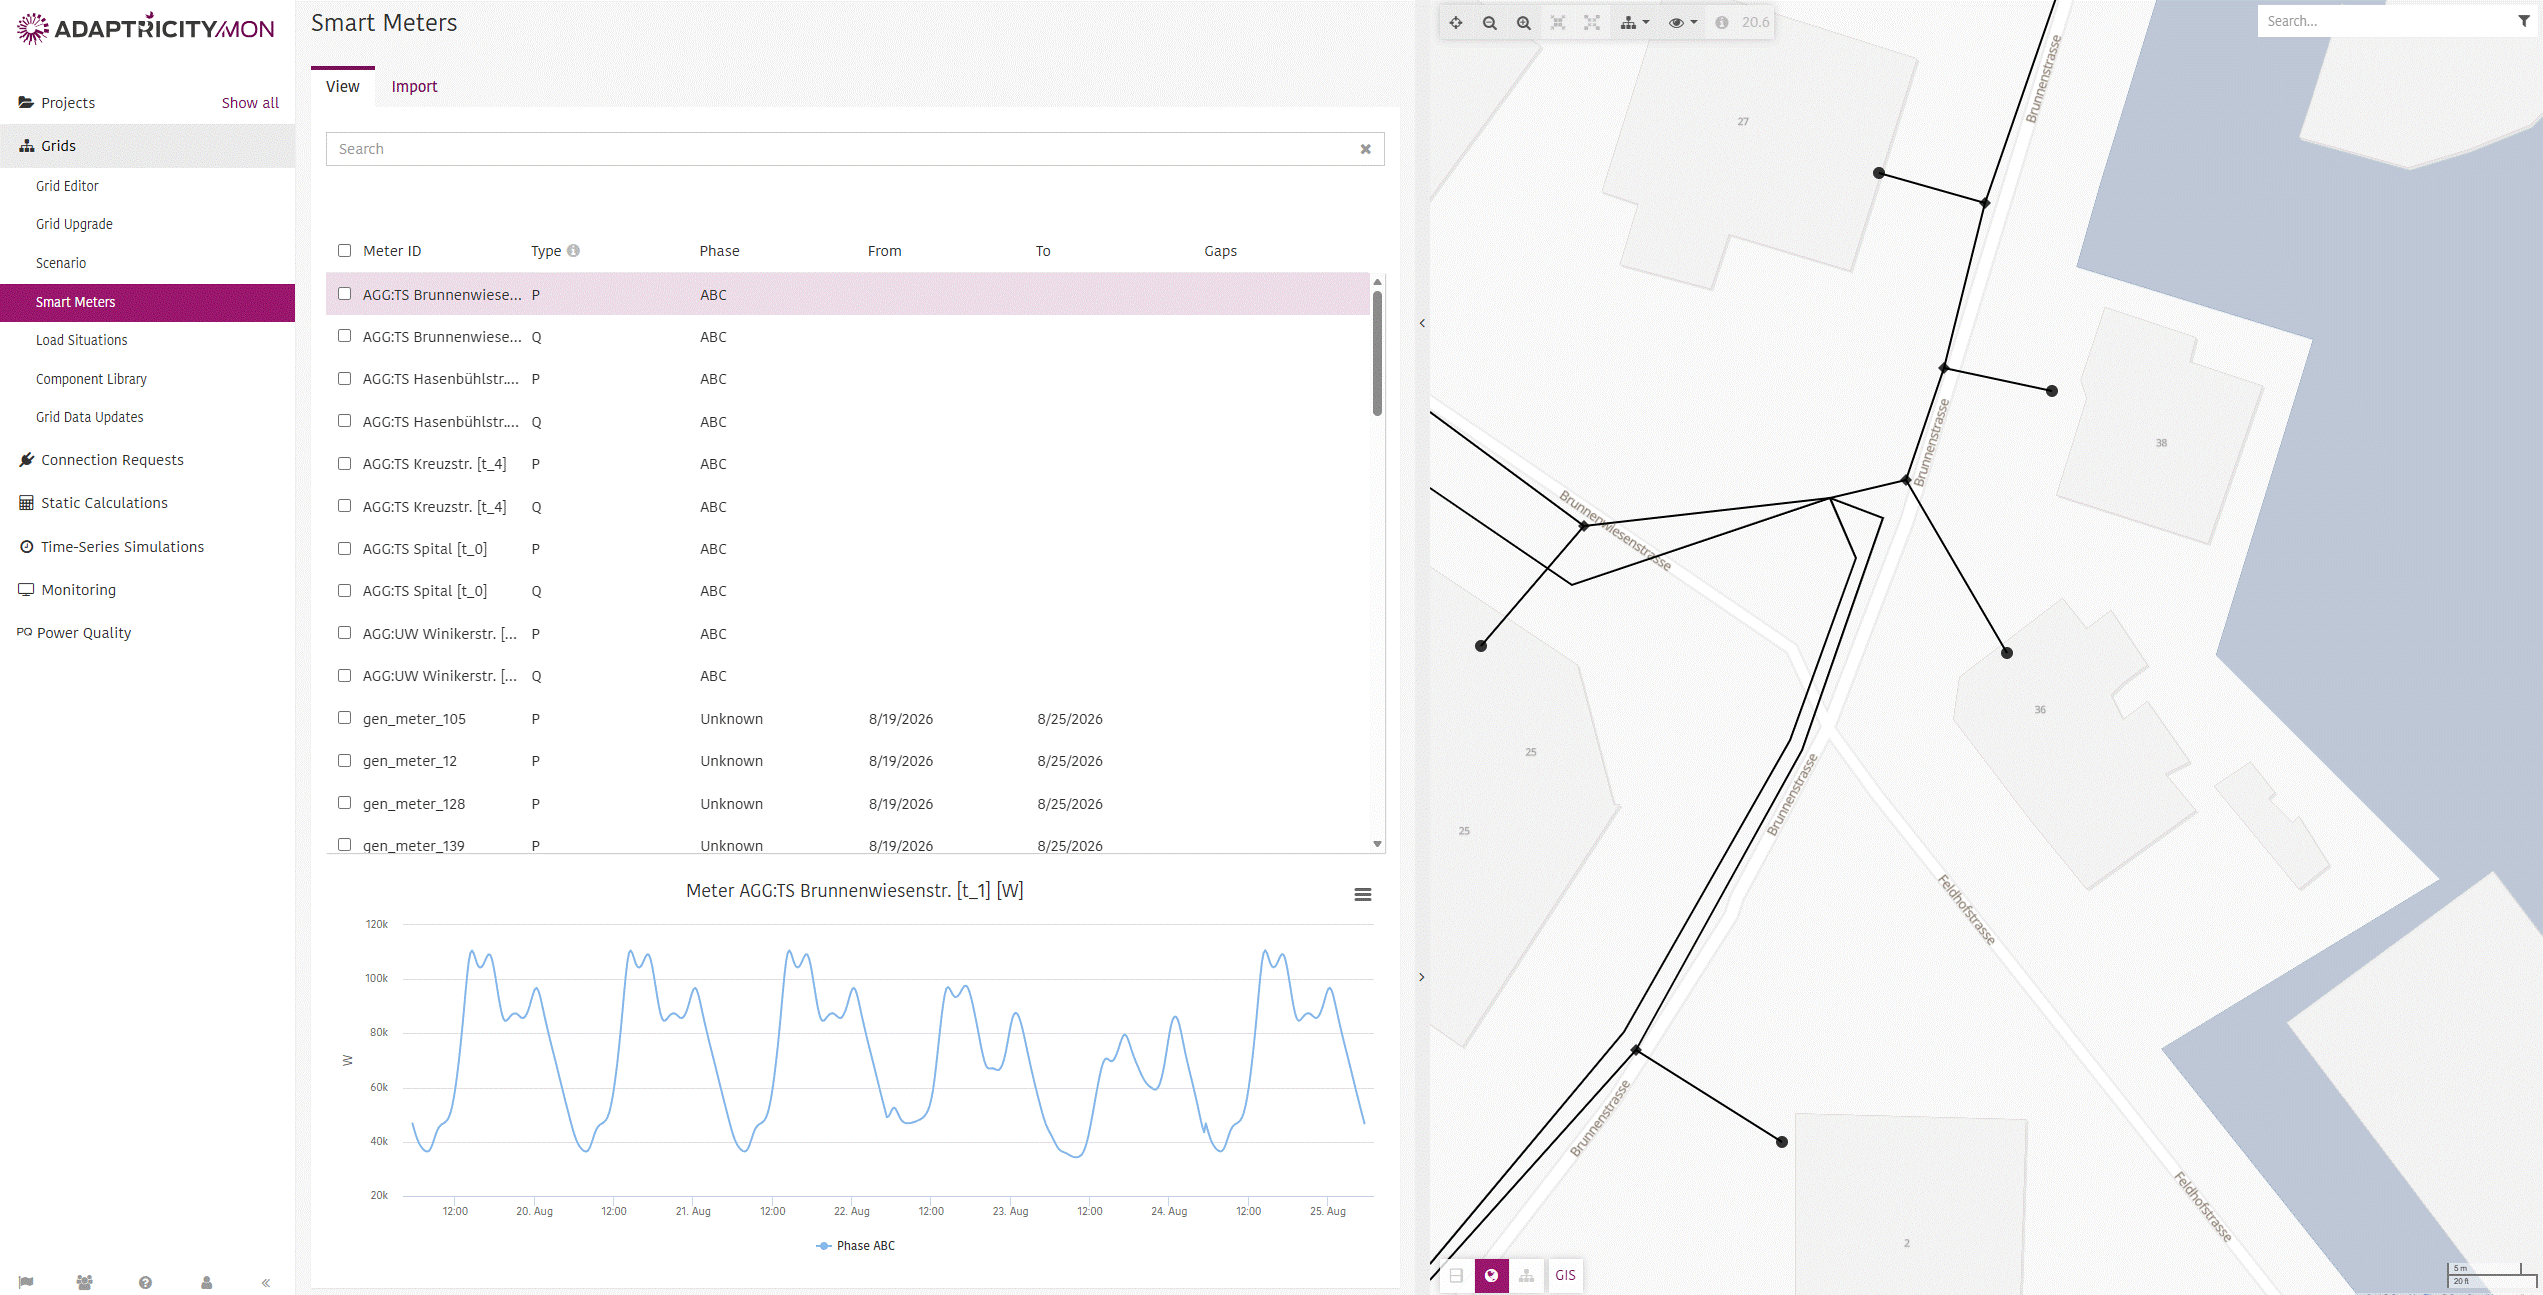Open the map search filter funnel
This screenshot has width=2543, height=1295.
pyautogui.click(x=2524, y=21)
